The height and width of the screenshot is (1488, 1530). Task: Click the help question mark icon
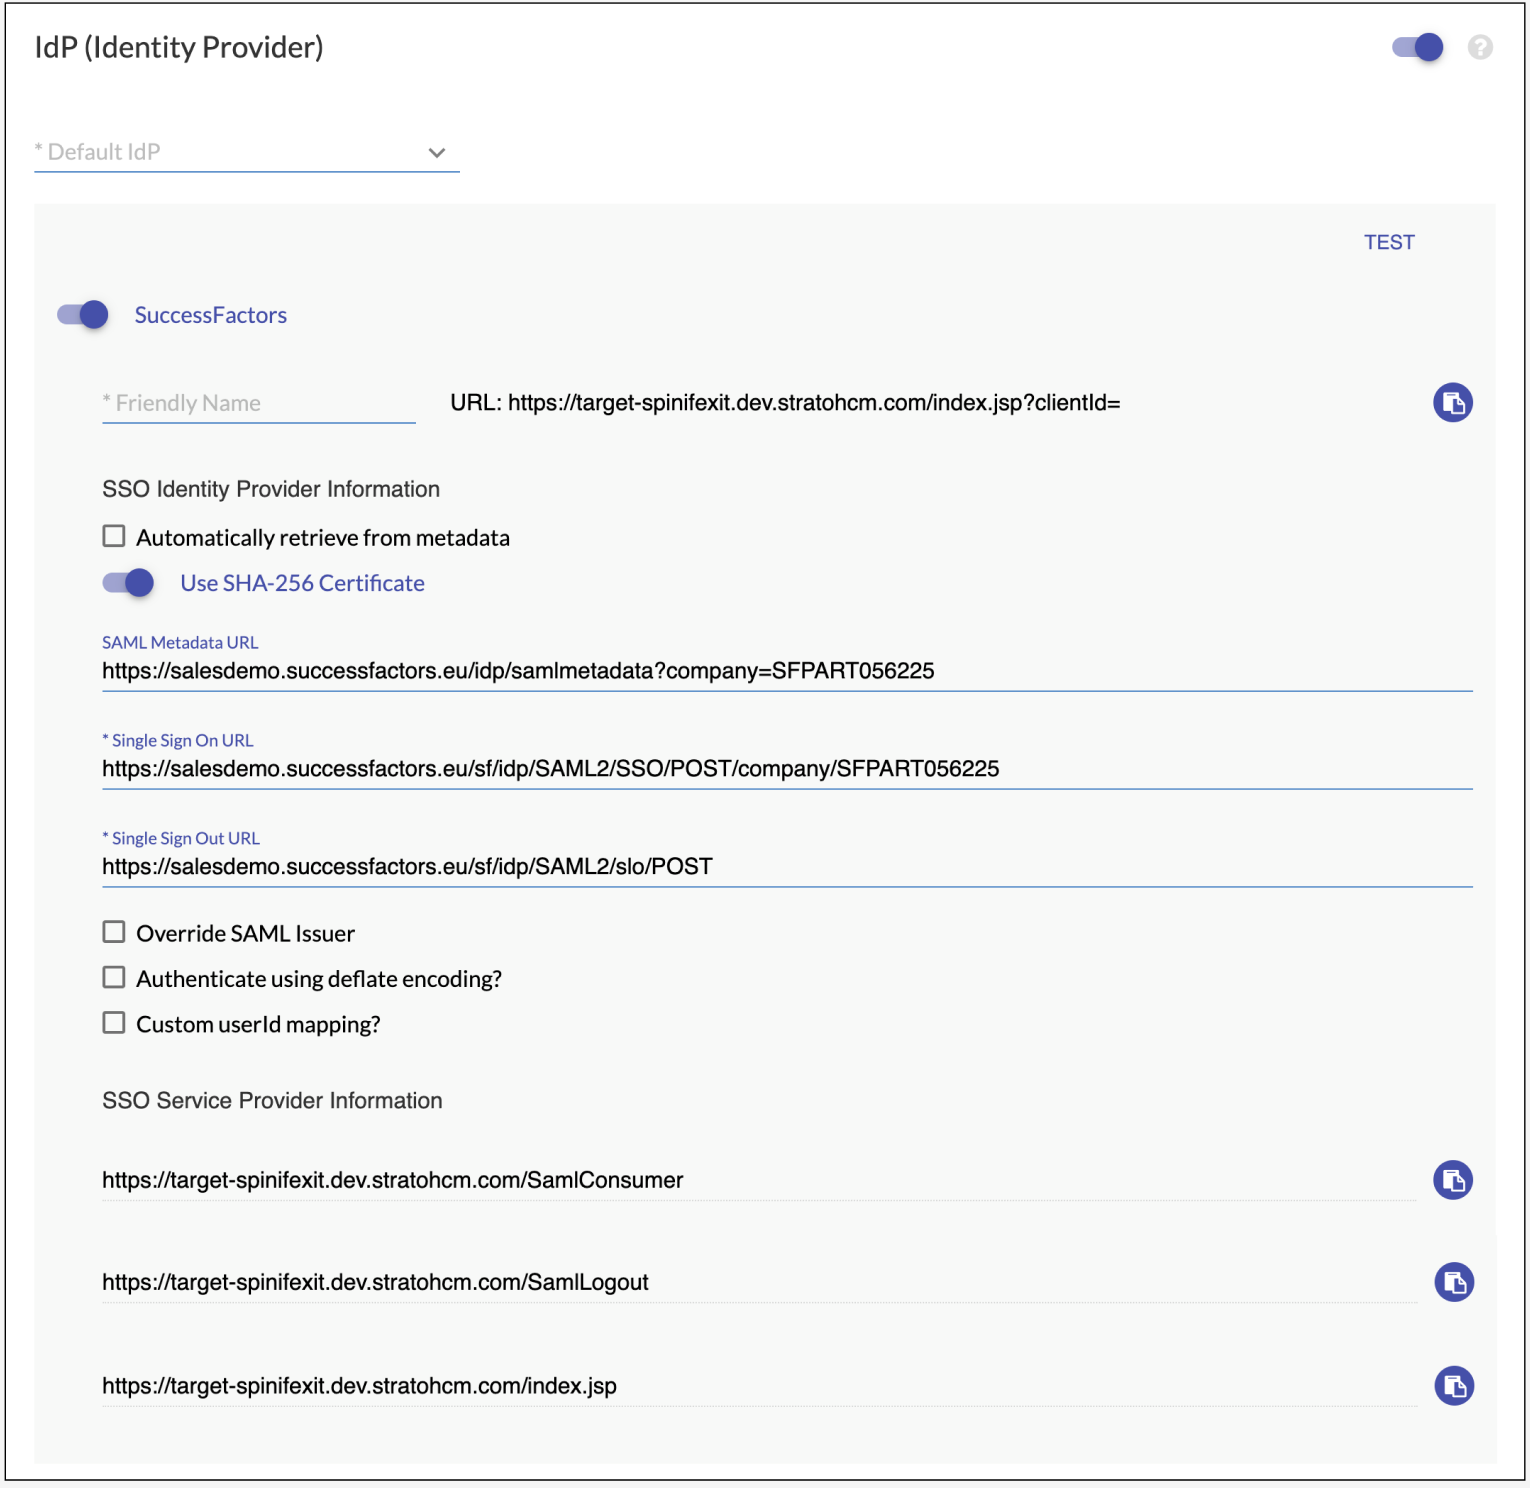[x=1480, y=47]
